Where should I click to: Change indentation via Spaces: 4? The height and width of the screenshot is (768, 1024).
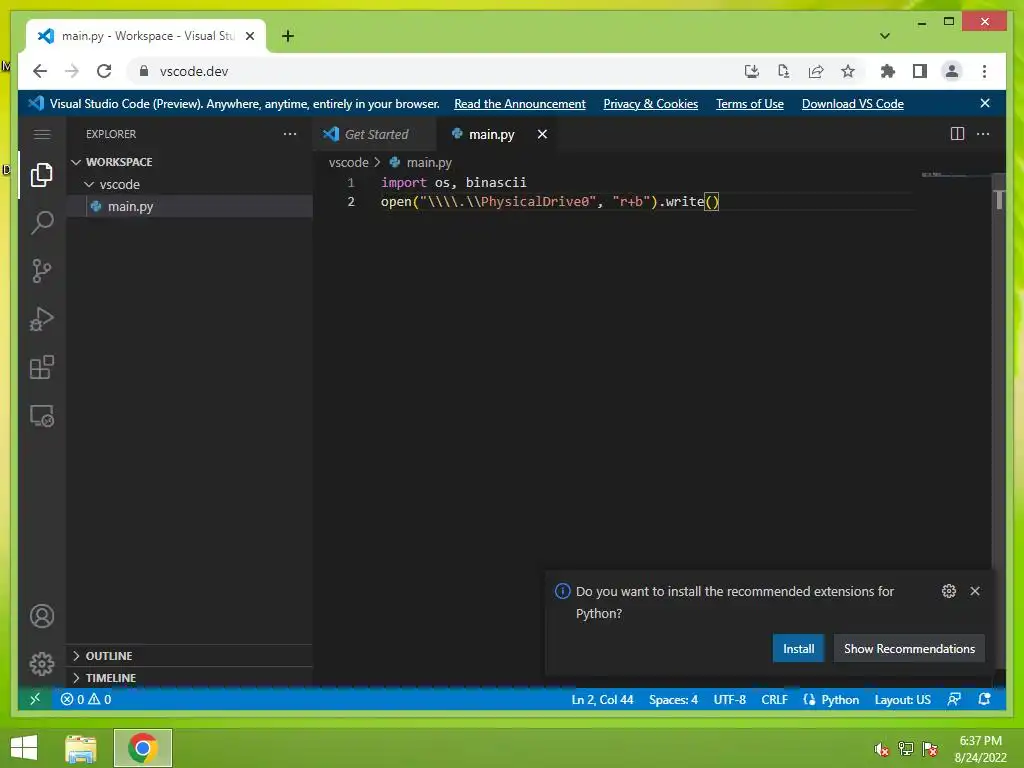point(673,699)
